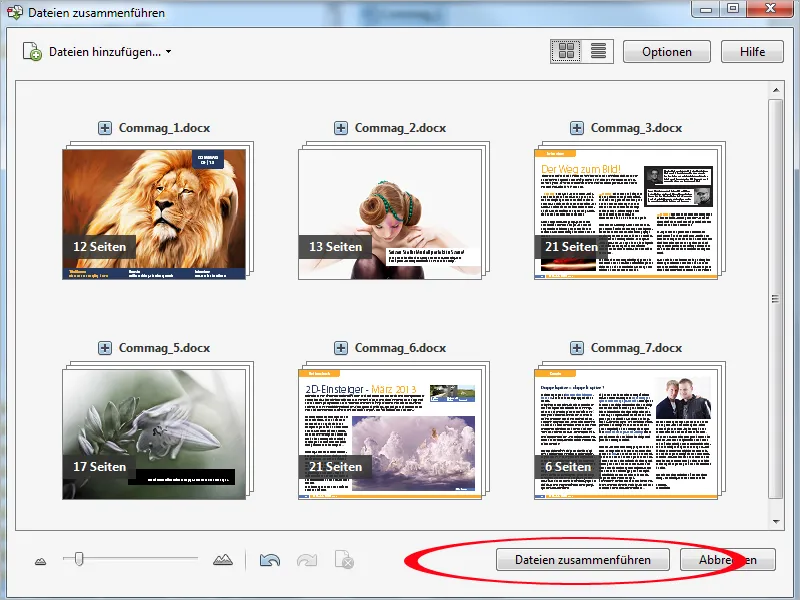Open the Hilfe button
This screenshot has width=800, height=600.
point(752,52)
